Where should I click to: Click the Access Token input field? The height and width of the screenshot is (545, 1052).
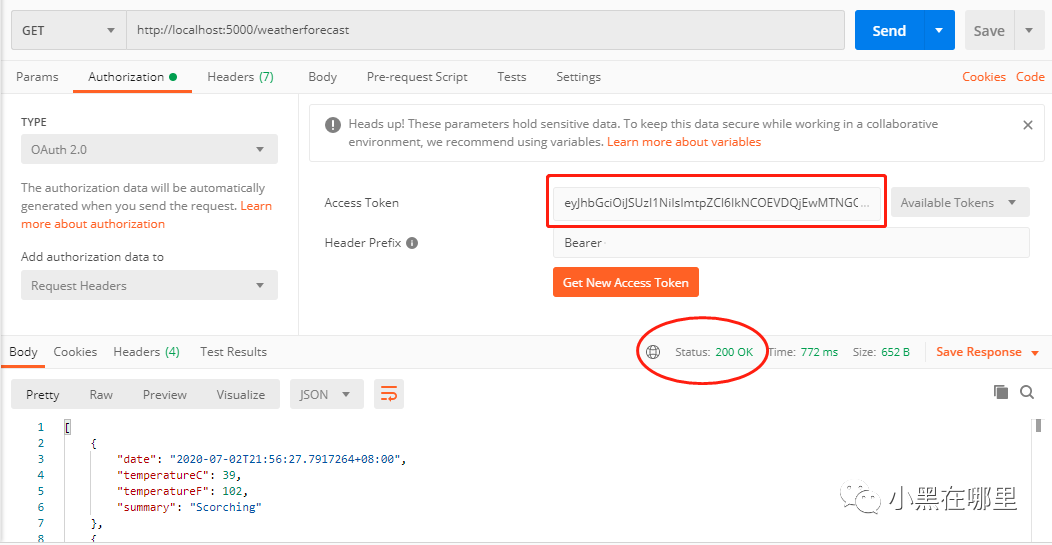pyautogui.click(x=717, y=202)
